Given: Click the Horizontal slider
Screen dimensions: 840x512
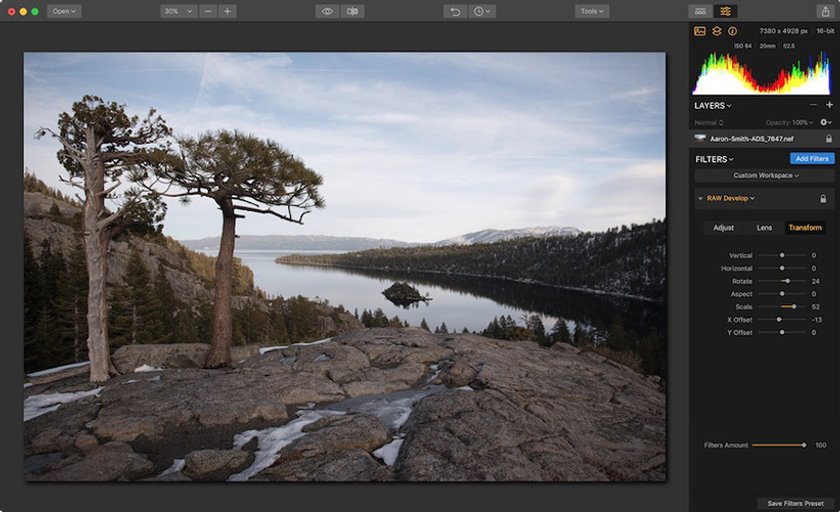Looking at the screenshot, I should [782, 268].
